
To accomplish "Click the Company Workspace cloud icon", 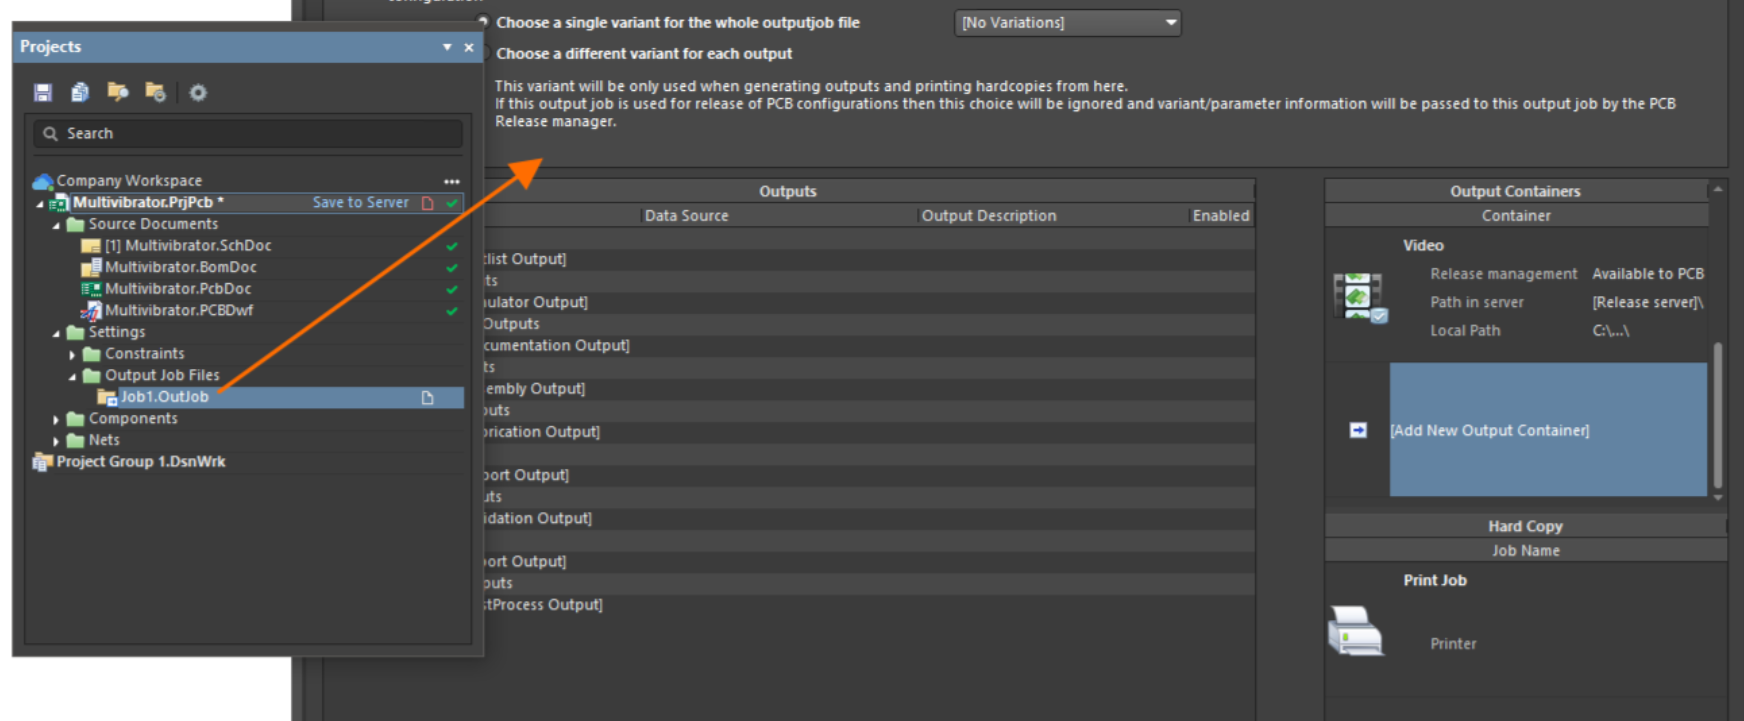I will (43, 181).
